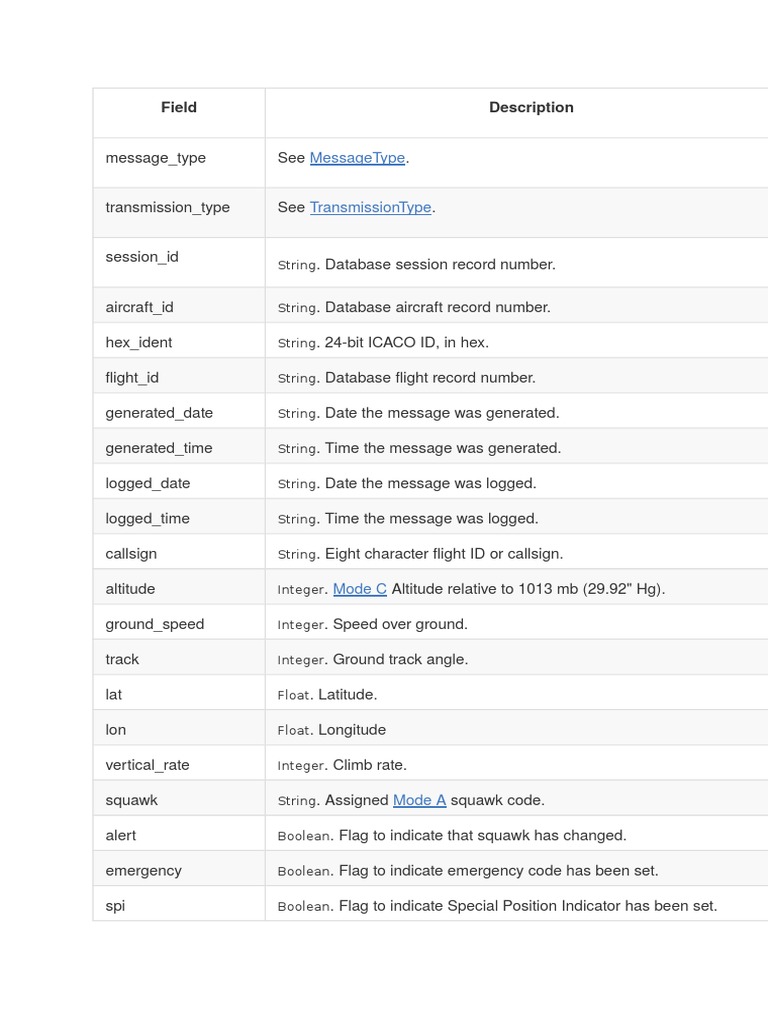Follow the Mode A hyperlink
Image resolution: width=768 pixels, height=1024 pixels.
(419, 800)
